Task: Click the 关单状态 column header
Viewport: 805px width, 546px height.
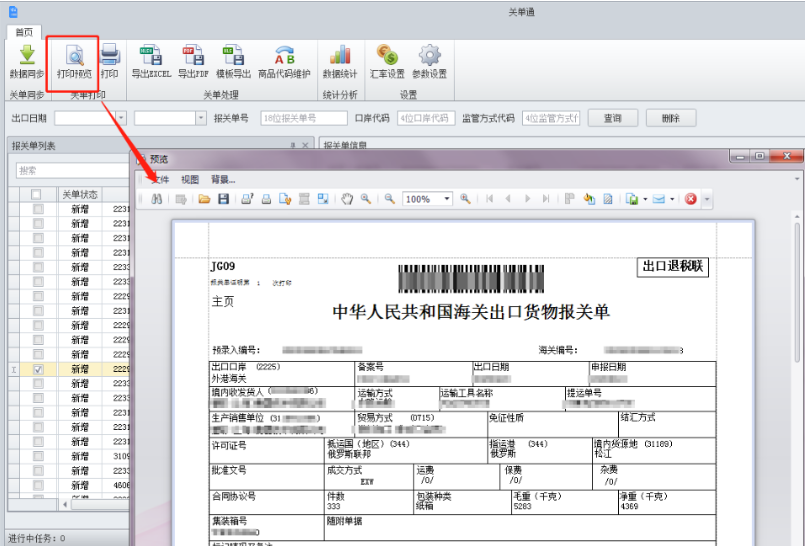Action: (x=80, y=194)
